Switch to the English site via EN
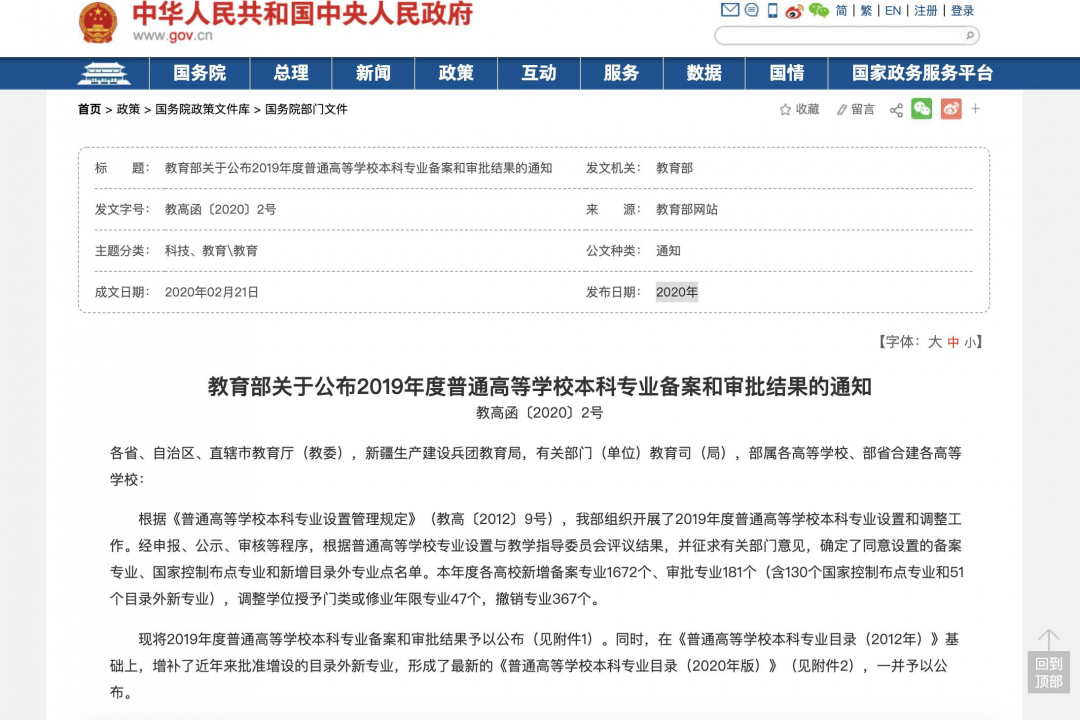Viewport: 1080px width, 720px height. [x=893, y=11]
